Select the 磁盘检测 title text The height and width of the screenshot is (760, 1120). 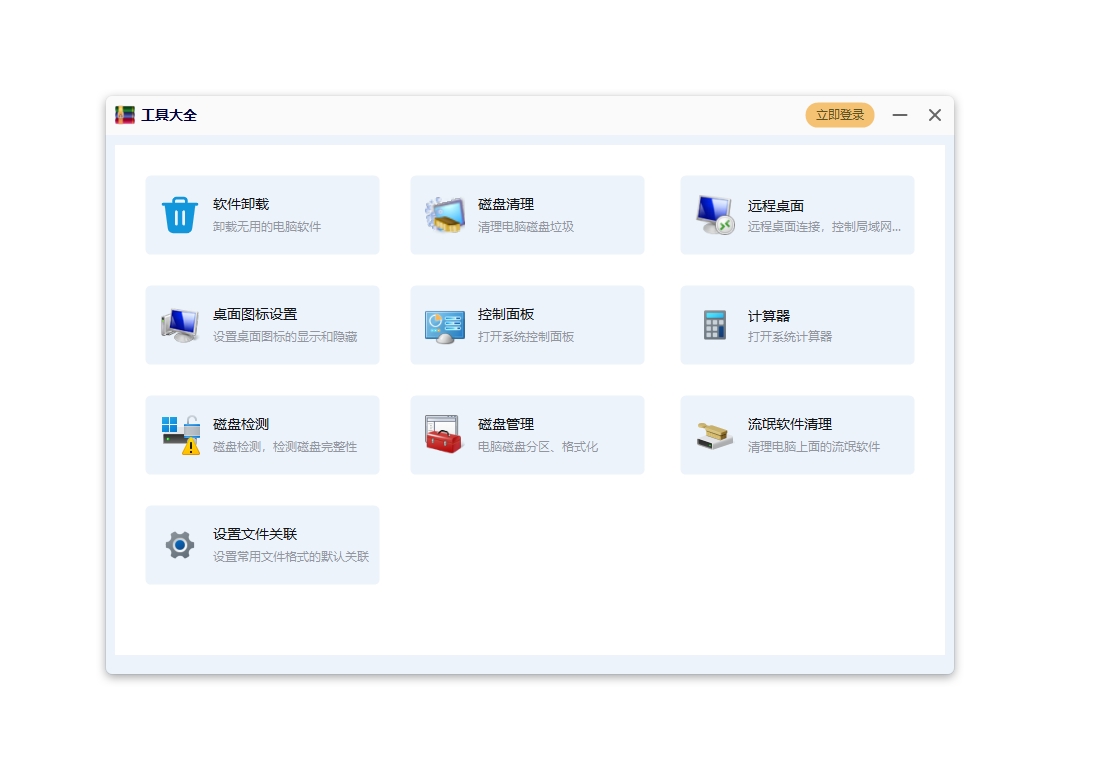pyautogui.click(x=241, y=424)
